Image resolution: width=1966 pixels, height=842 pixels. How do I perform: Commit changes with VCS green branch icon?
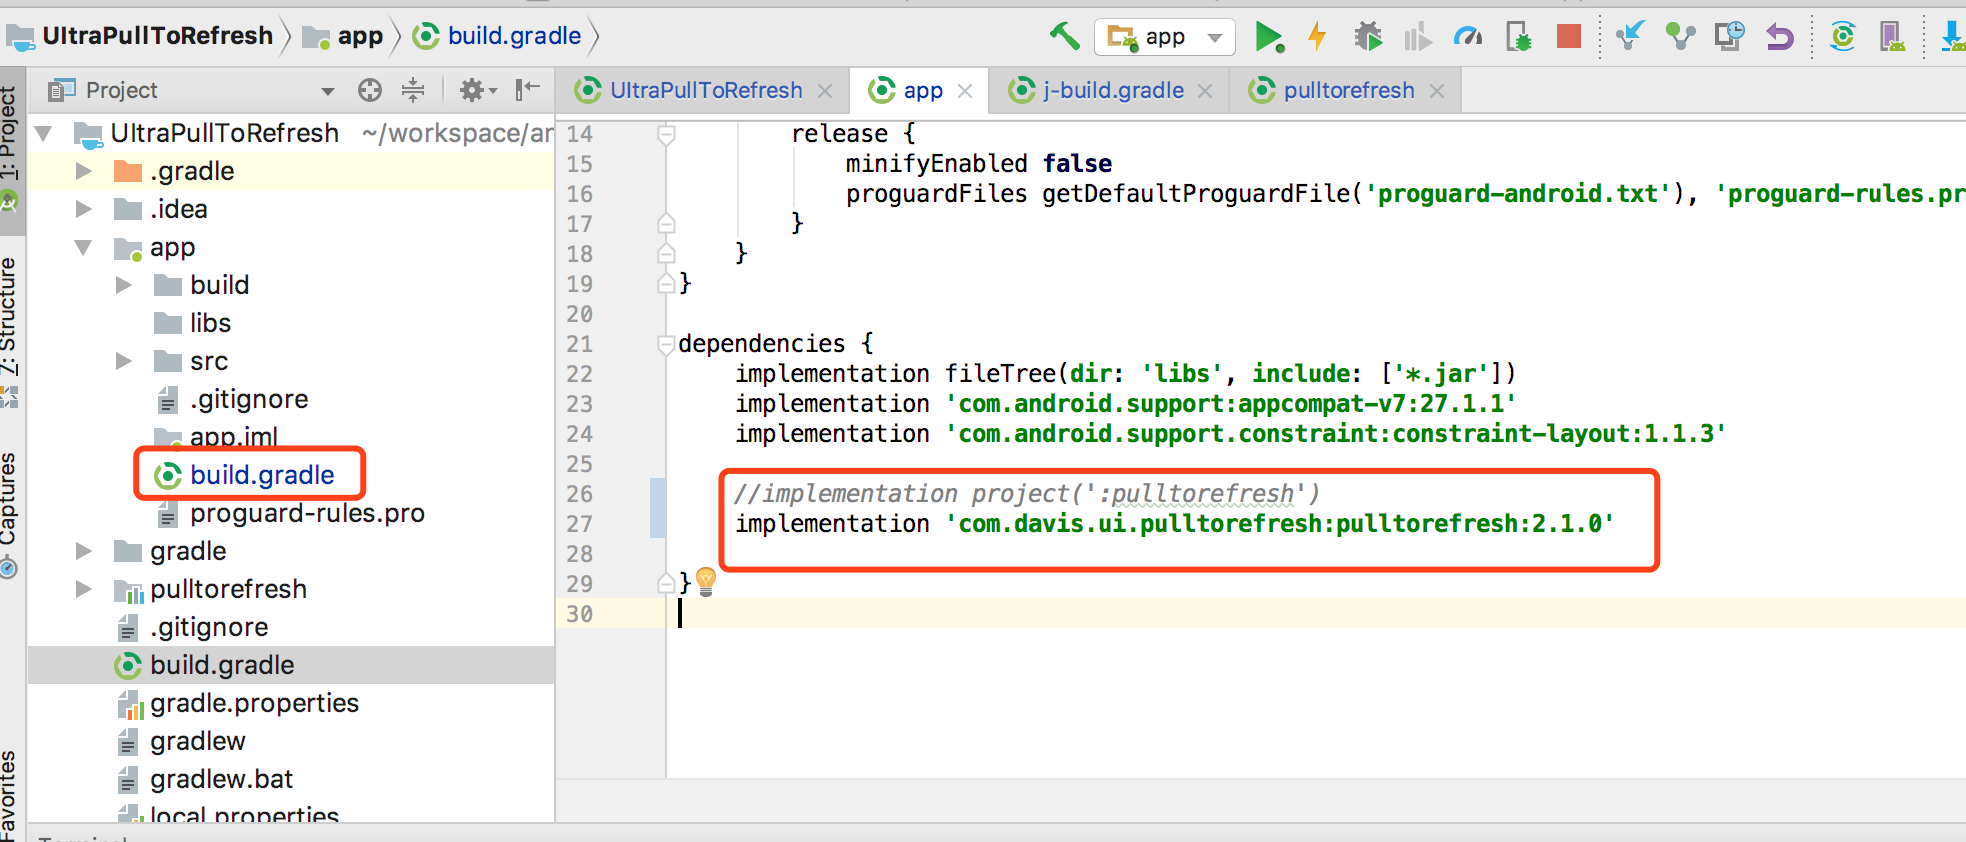point(1680,37)
